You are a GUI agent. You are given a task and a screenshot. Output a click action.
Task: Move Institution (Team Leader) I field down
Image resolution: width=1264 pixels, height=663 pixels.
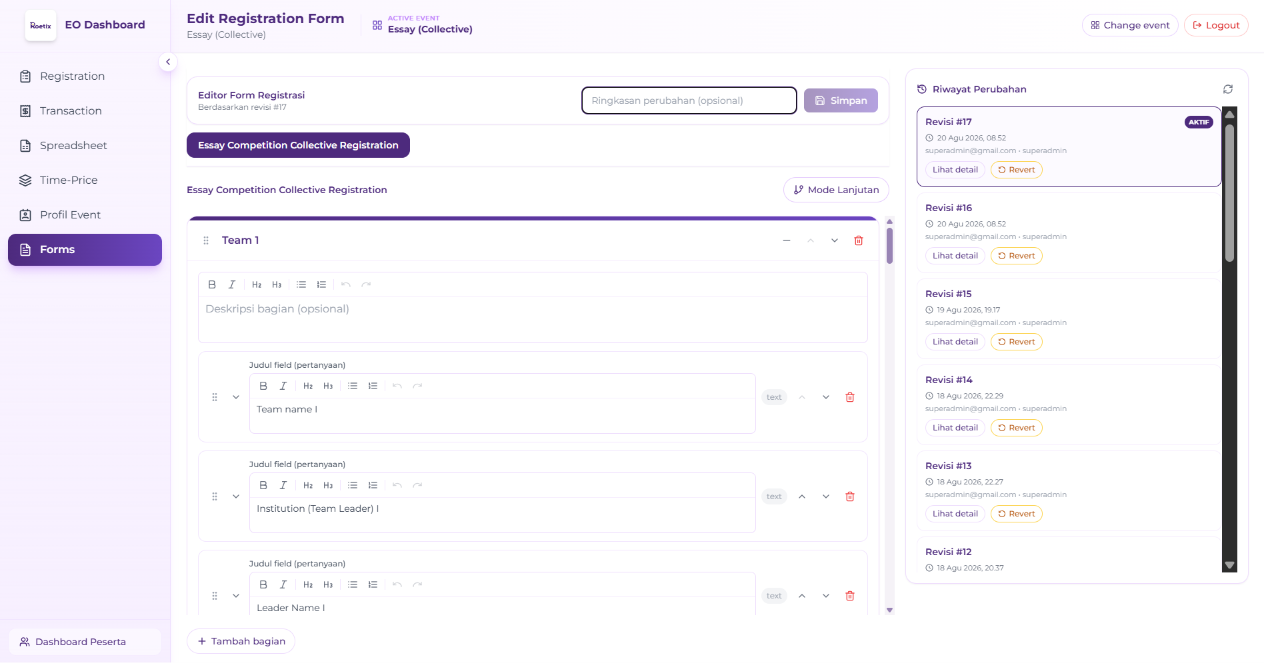point(826,496)
